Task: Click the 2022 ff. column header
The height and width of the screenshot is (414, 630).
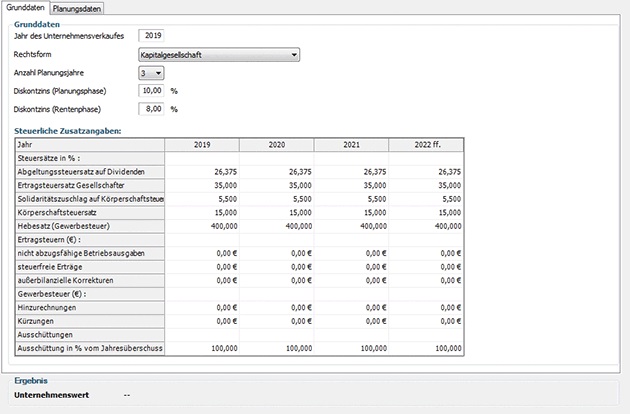Action: [x=425, y=145]
